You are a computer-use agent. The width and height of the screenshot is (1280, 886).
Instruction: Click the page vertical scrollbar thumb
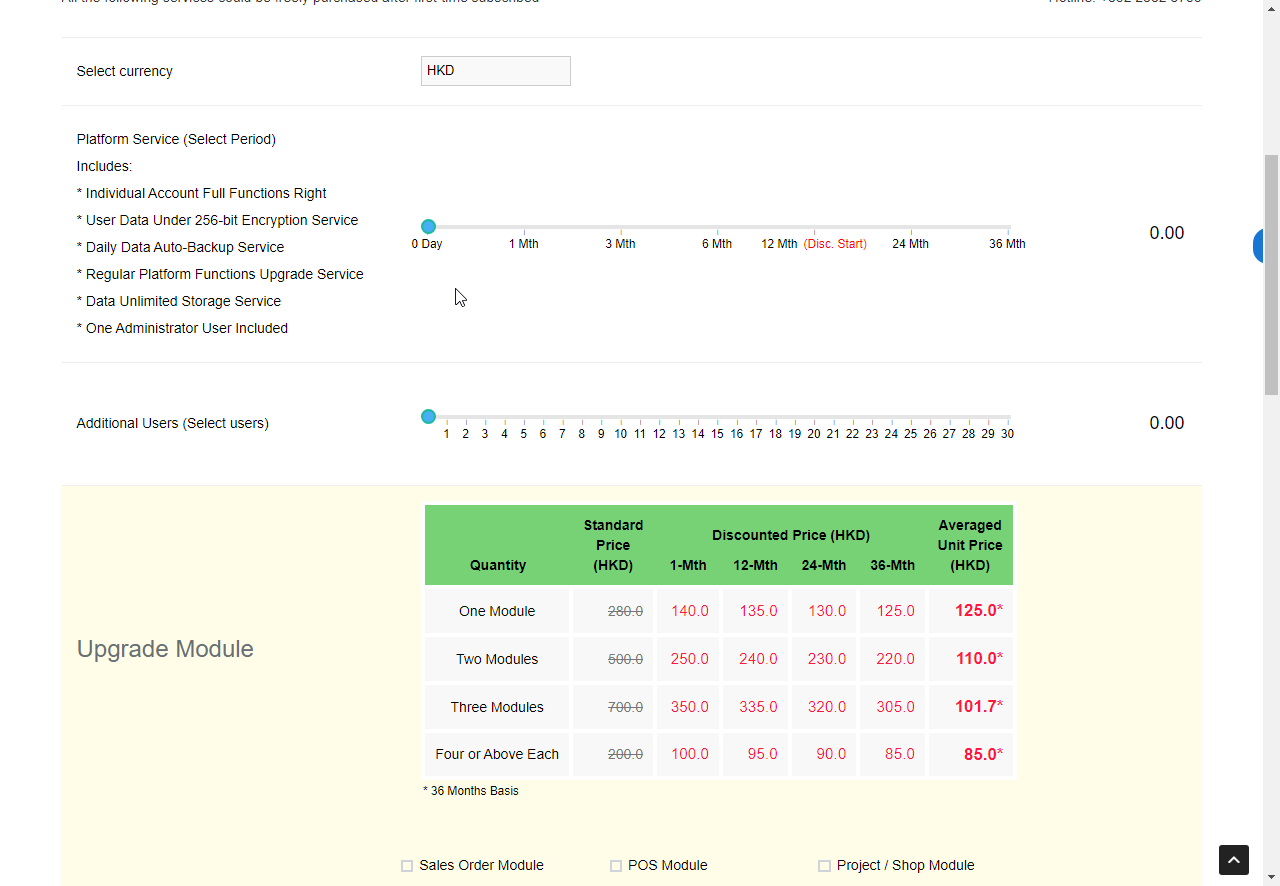(1271, 275)
